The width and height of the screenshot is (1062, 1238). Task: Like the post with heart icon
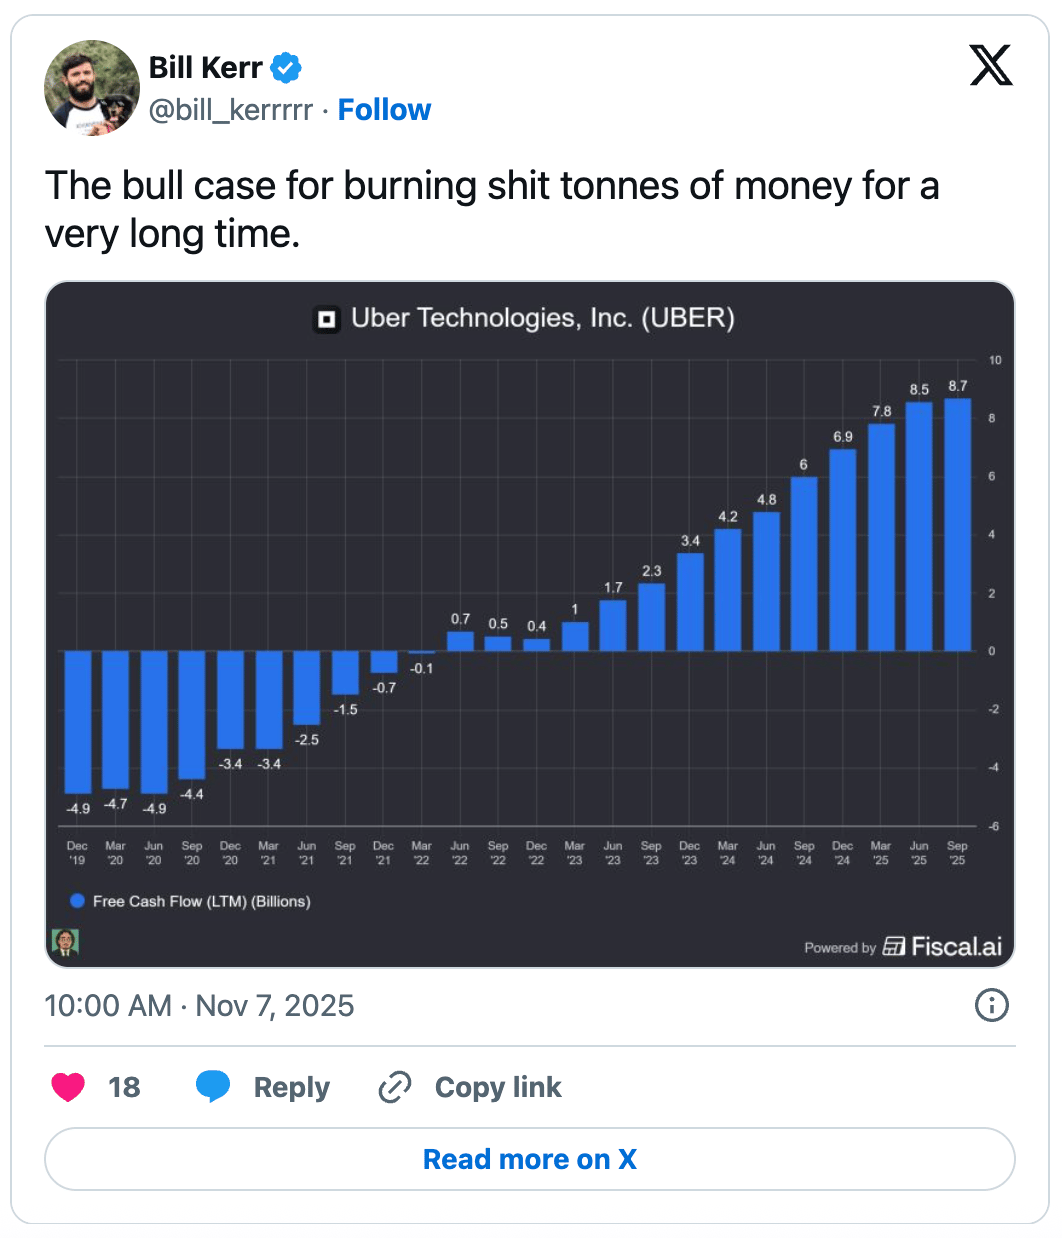coord(68,1087)
